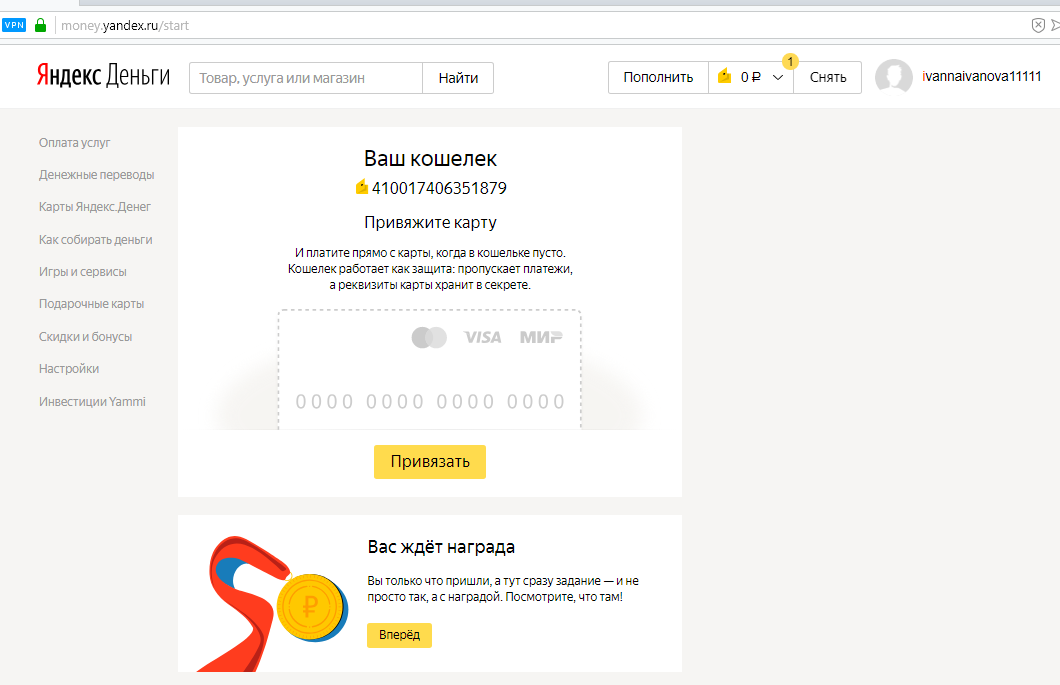Image resolution: width=1060 pixels, height=685 pixels.
Task: Focus the Товар, услуга или магазин search field
Action: (306, 77)
